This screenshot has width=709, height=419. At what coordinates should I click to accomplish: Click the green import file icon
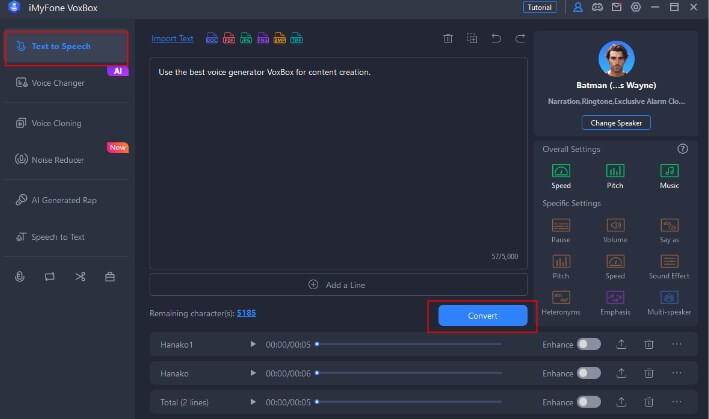click(246, 38)
